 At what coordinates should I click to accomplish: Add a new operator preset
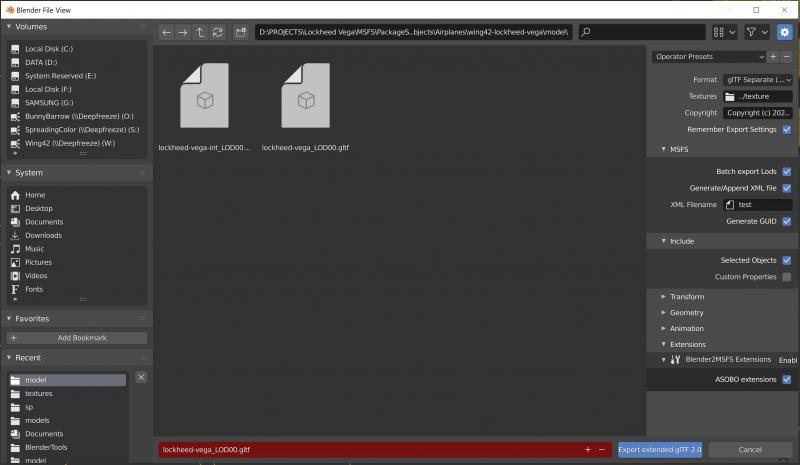773,57
